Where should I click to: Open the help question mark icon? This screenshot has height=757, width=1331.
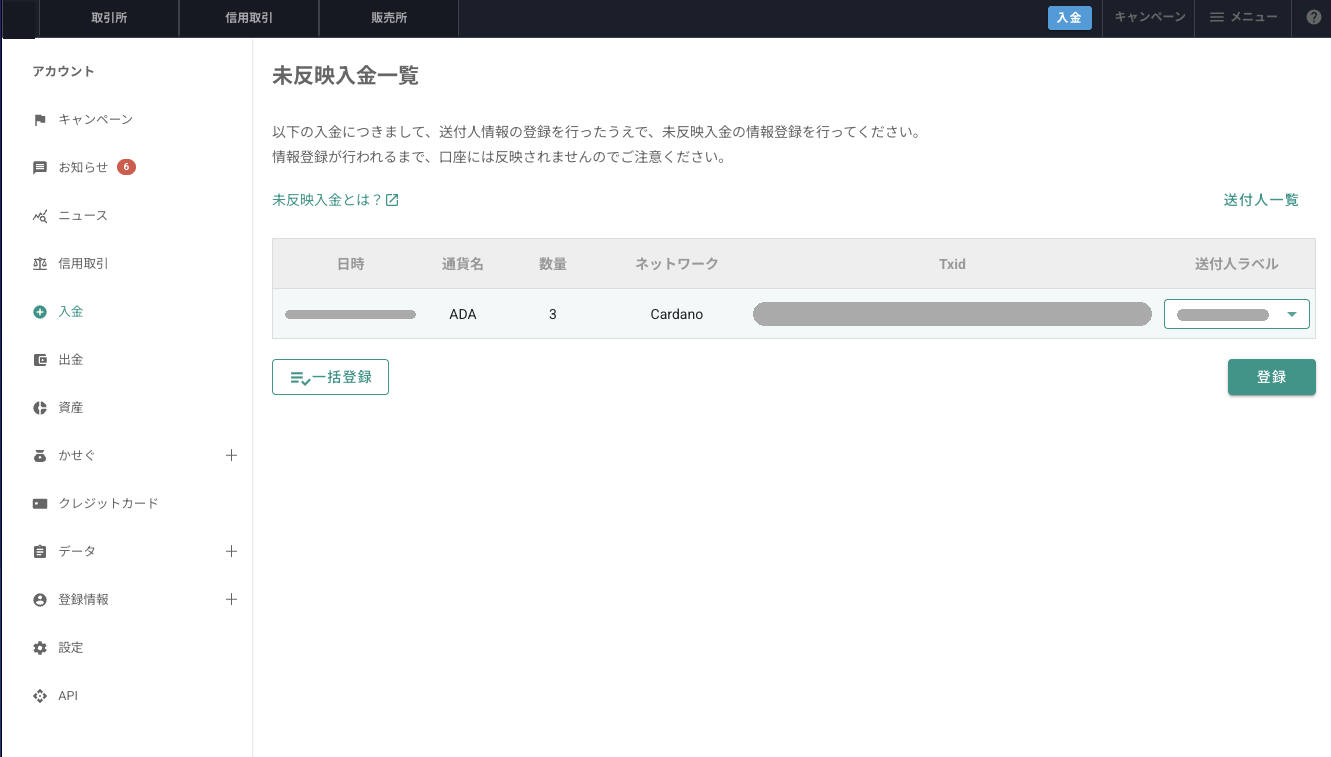point(1314,17)
